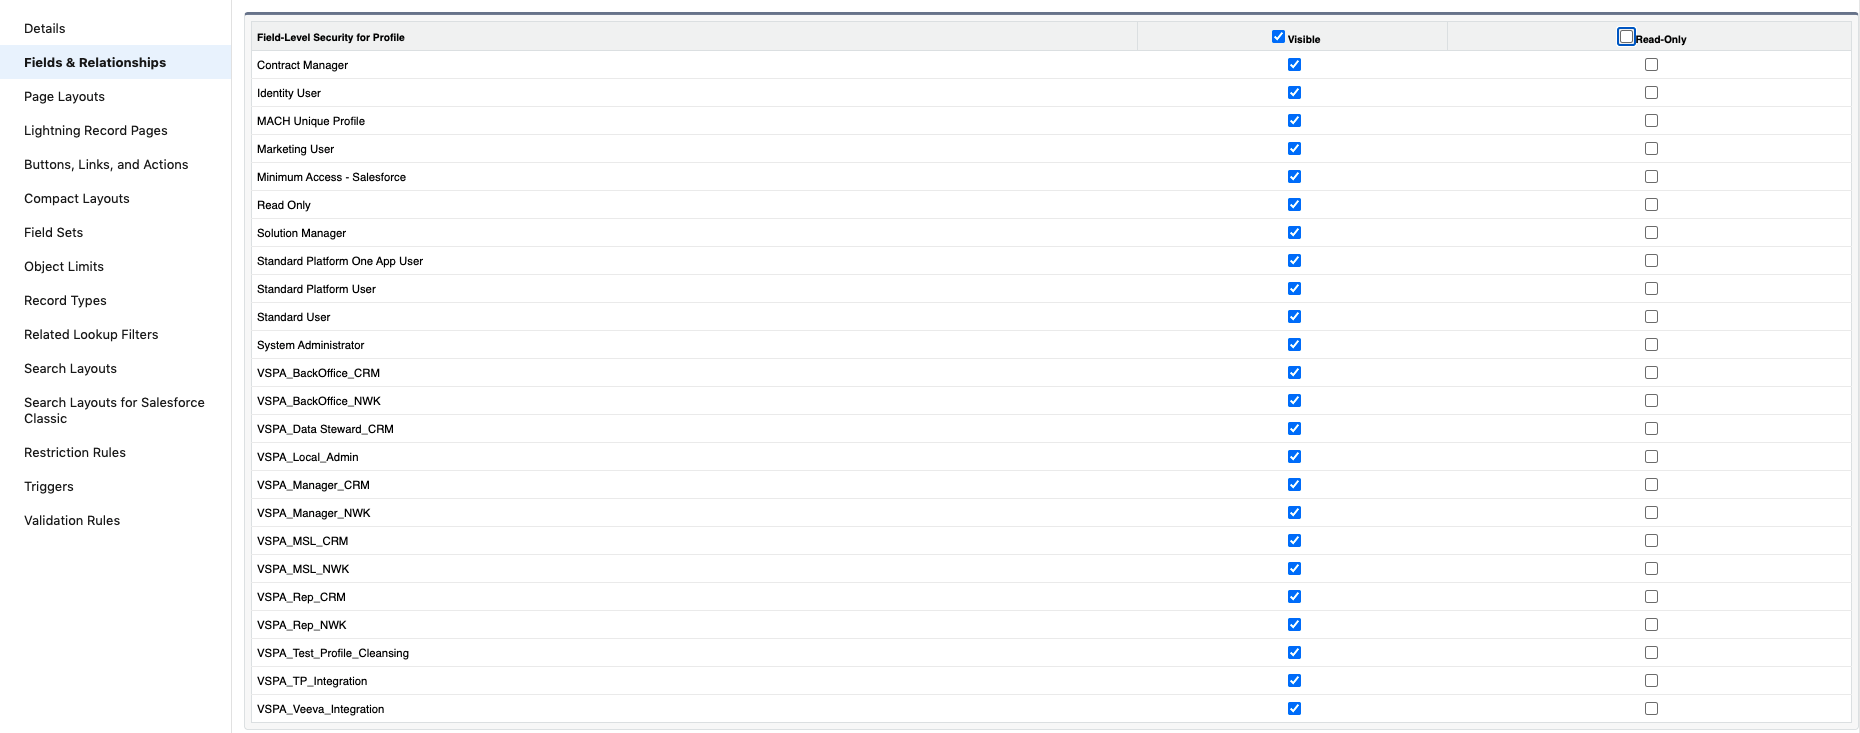
Task: Open Object Limits
Action: pos(64,266)
